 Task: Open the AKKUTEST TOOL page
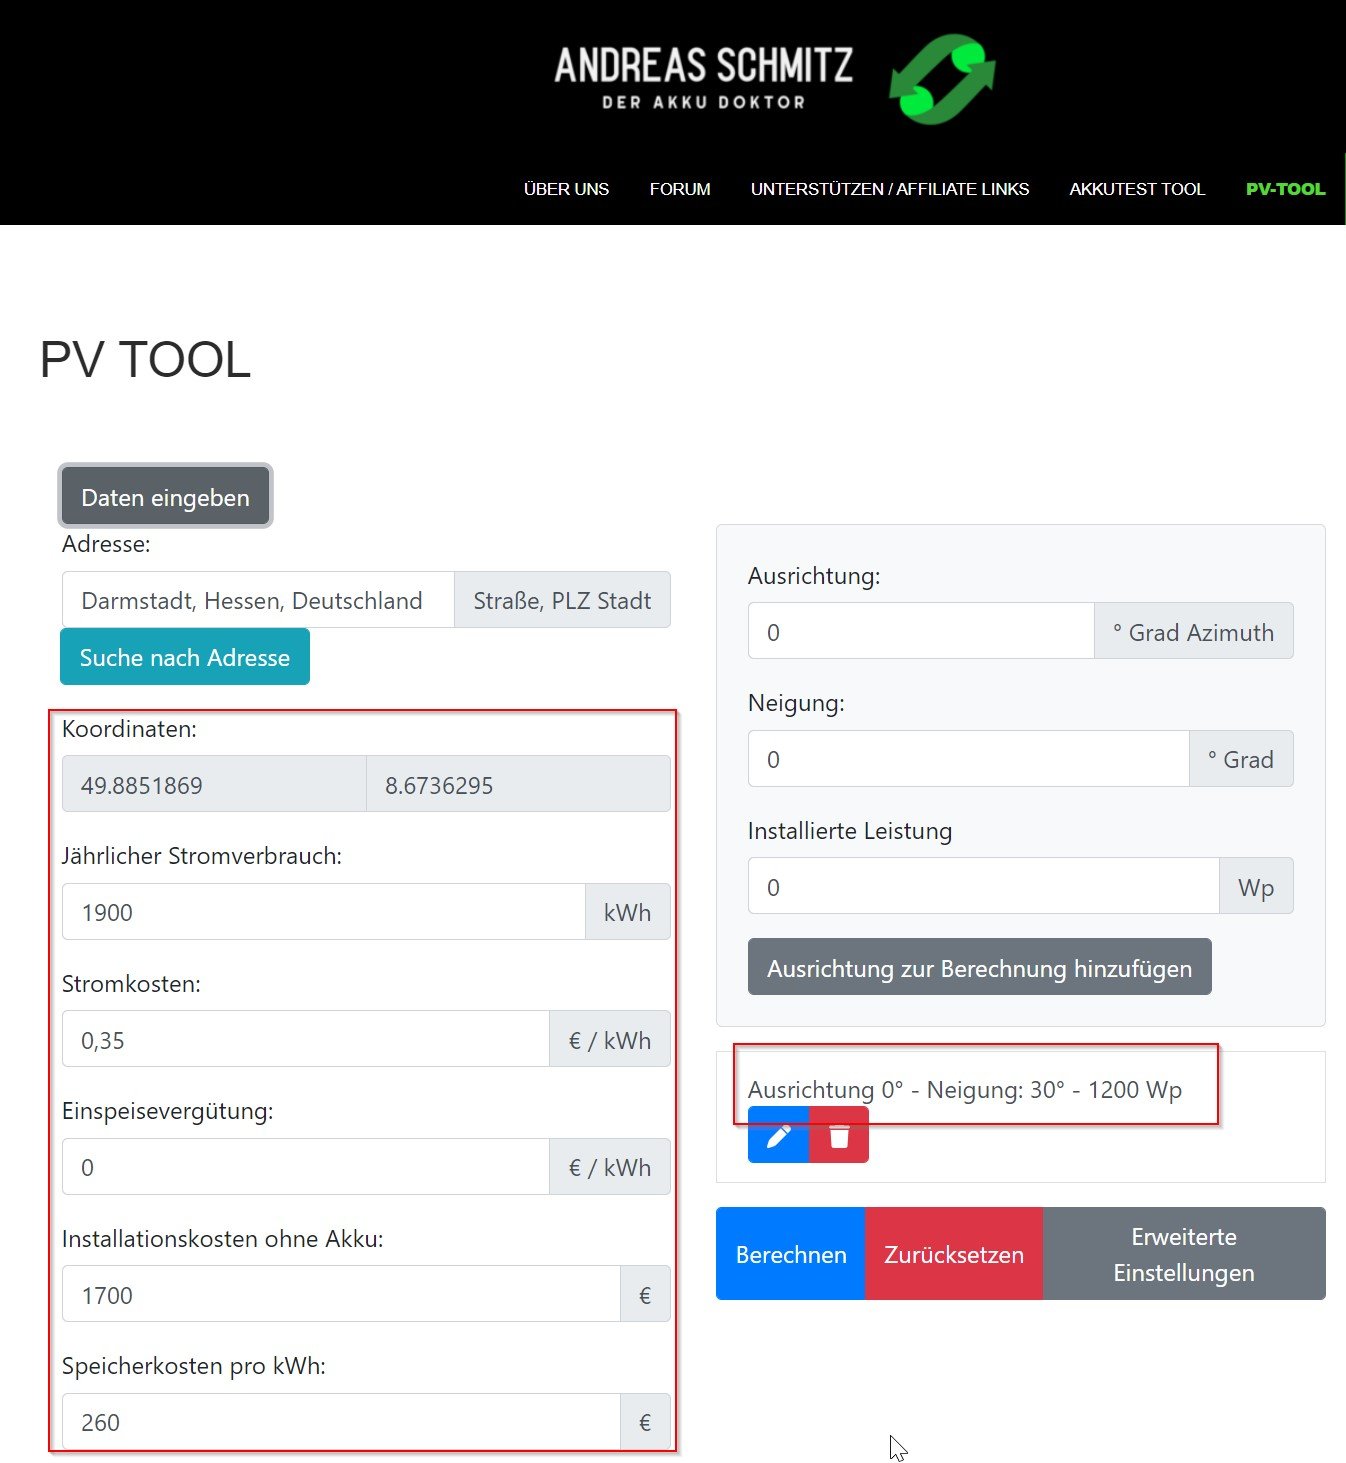(x=1137, y=189)
